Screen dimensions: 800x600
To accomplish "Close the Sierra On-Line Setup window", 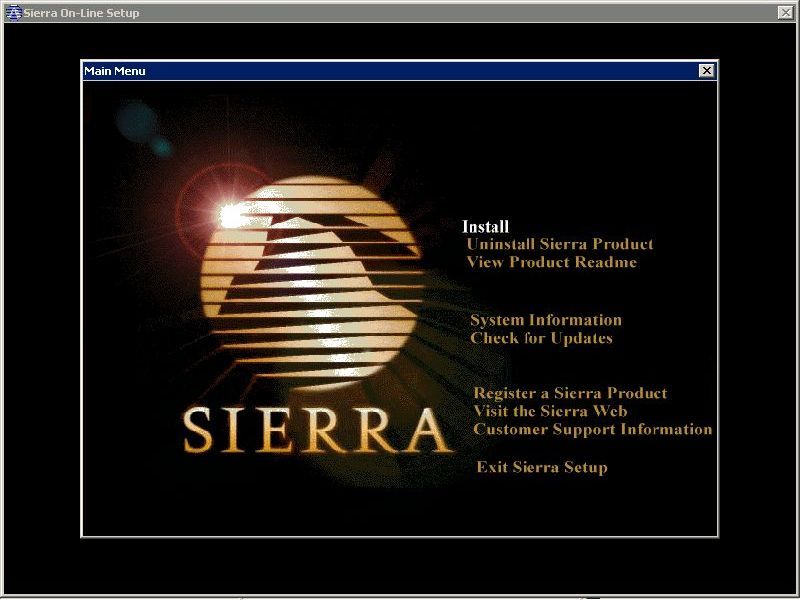I will pyautogui.click(x=785, y=13).
